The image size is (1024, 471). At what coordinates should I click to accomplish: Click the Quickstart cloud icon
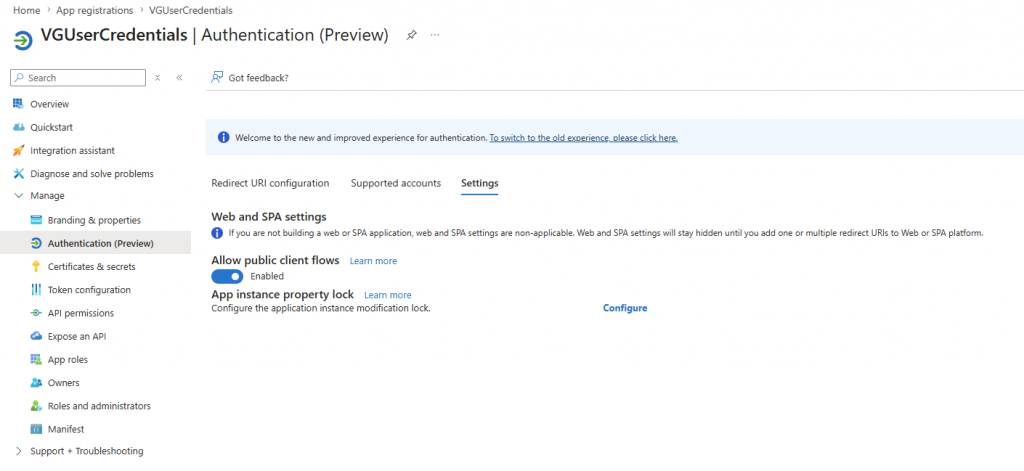[x=18, y=127]
